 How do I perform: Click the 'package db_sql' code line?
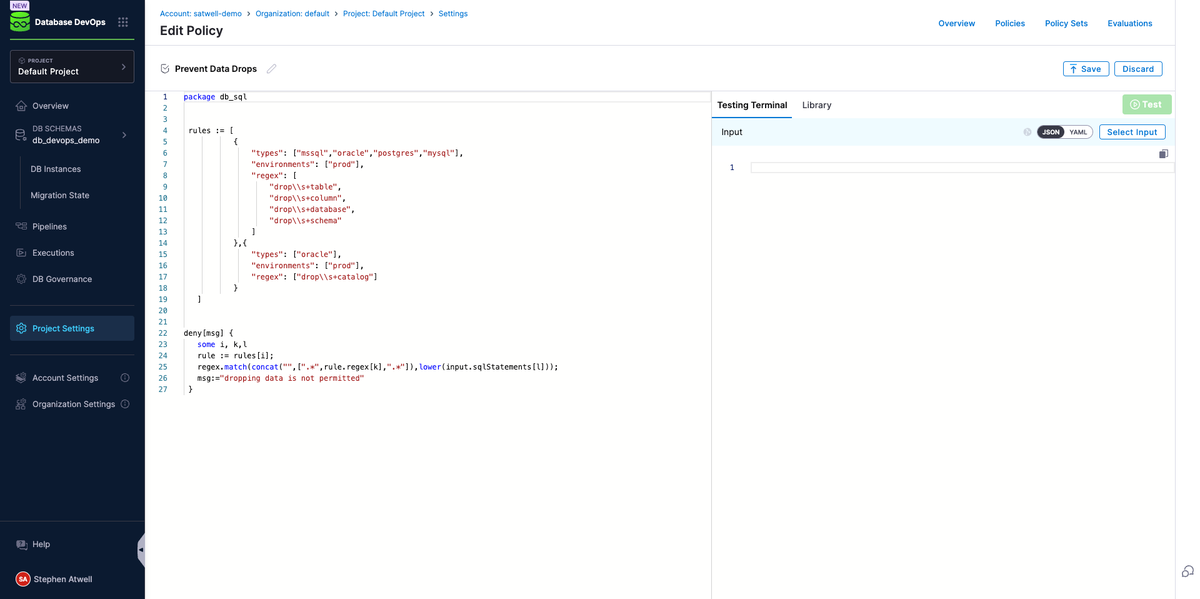tap(215, 97)
